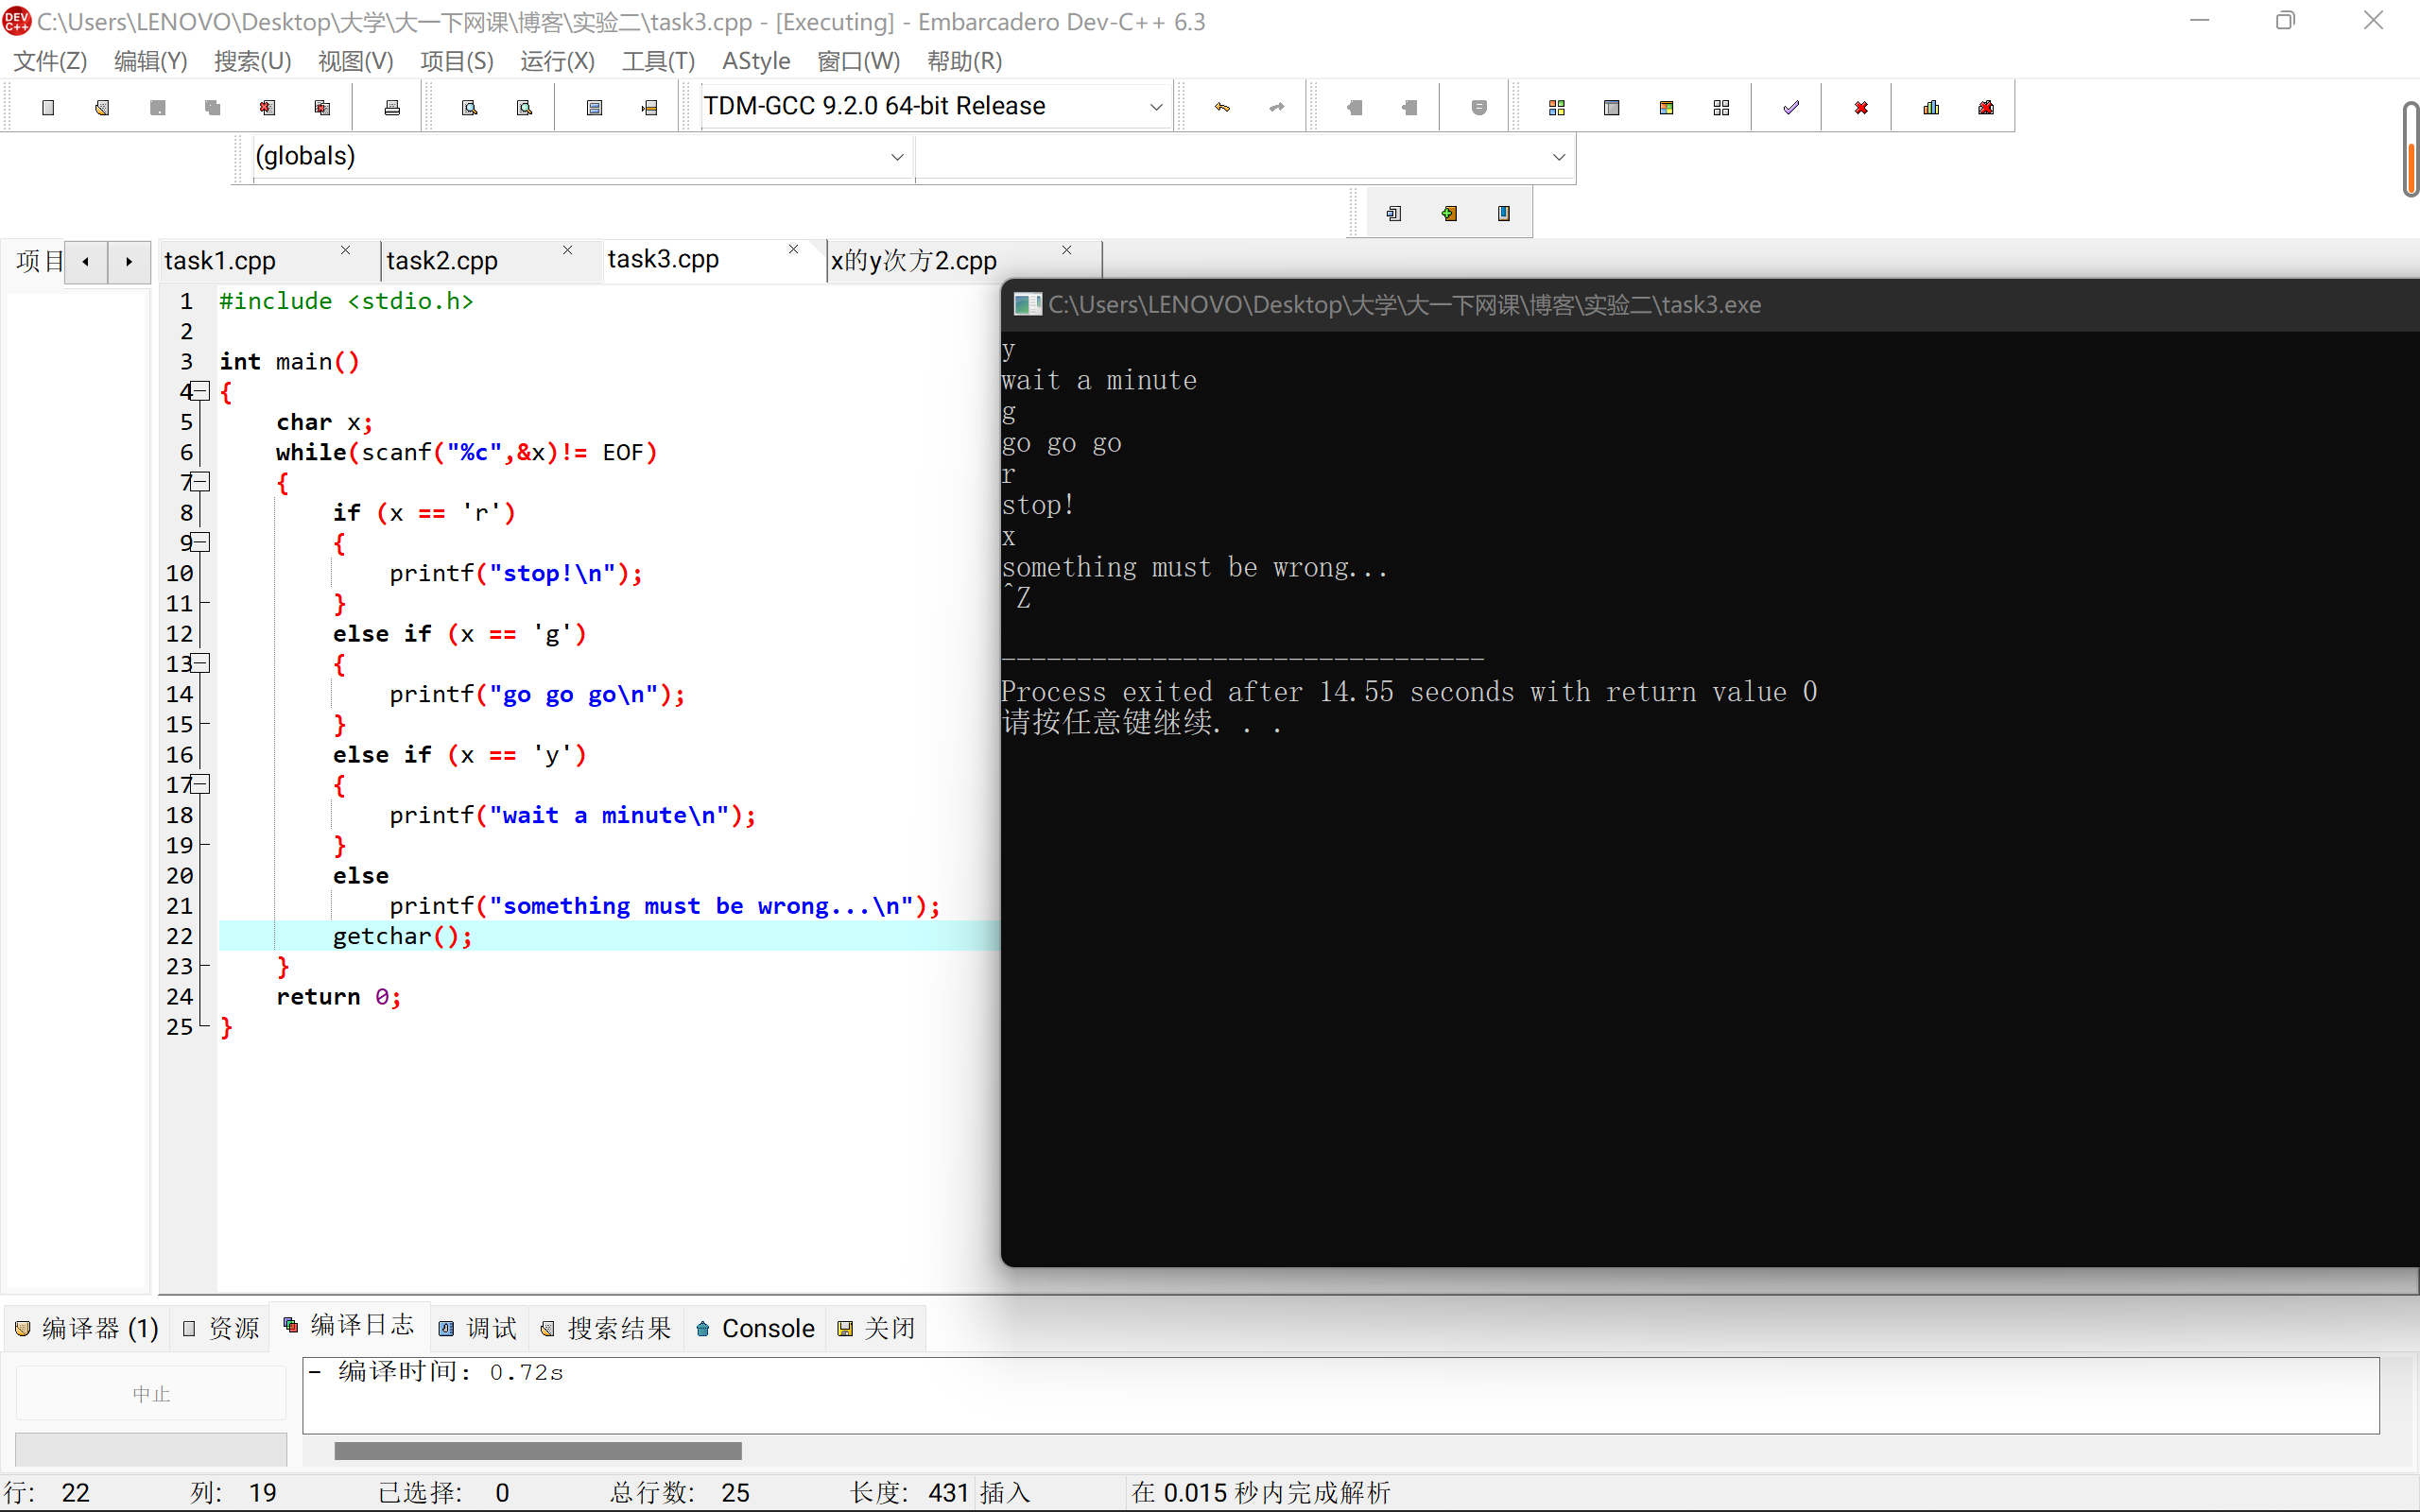Screen dimensions: 2420x1512
Task: Toggle the fold box at line 17
Action: 201,784
